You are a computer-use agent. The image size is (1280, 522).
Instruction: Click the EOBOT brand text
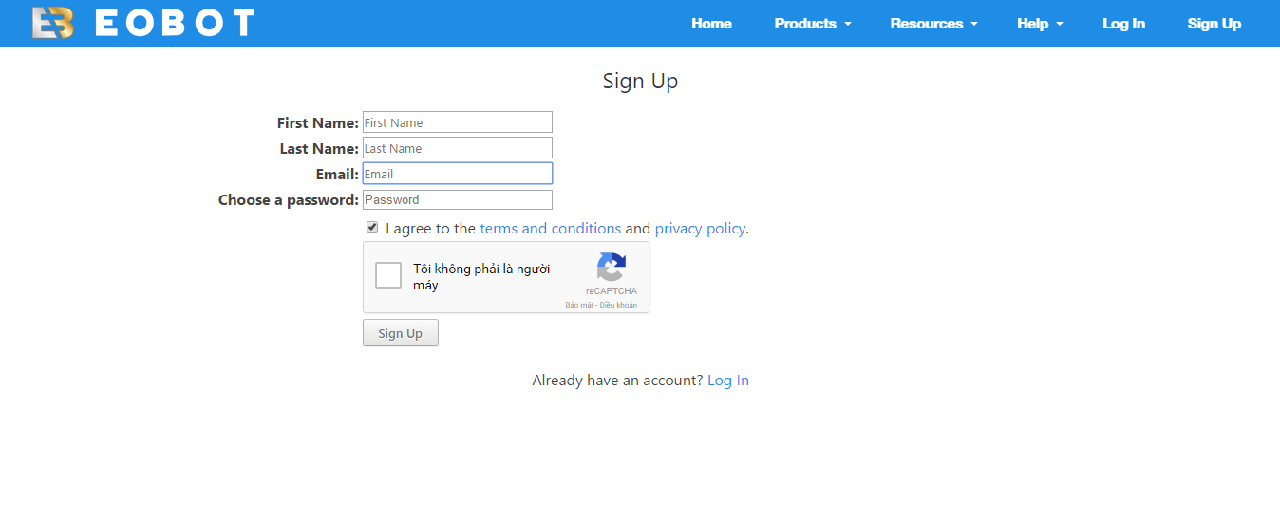coord(175,23)
